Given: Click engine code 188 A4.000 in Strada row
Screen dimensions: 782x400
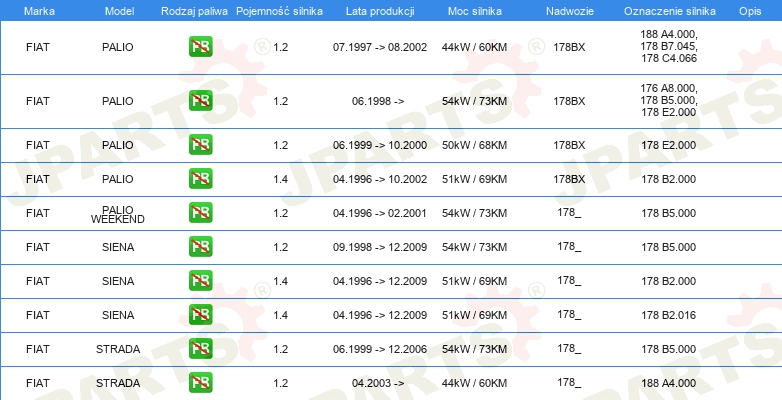Looking at the screenshot, I should click(669, 383).
